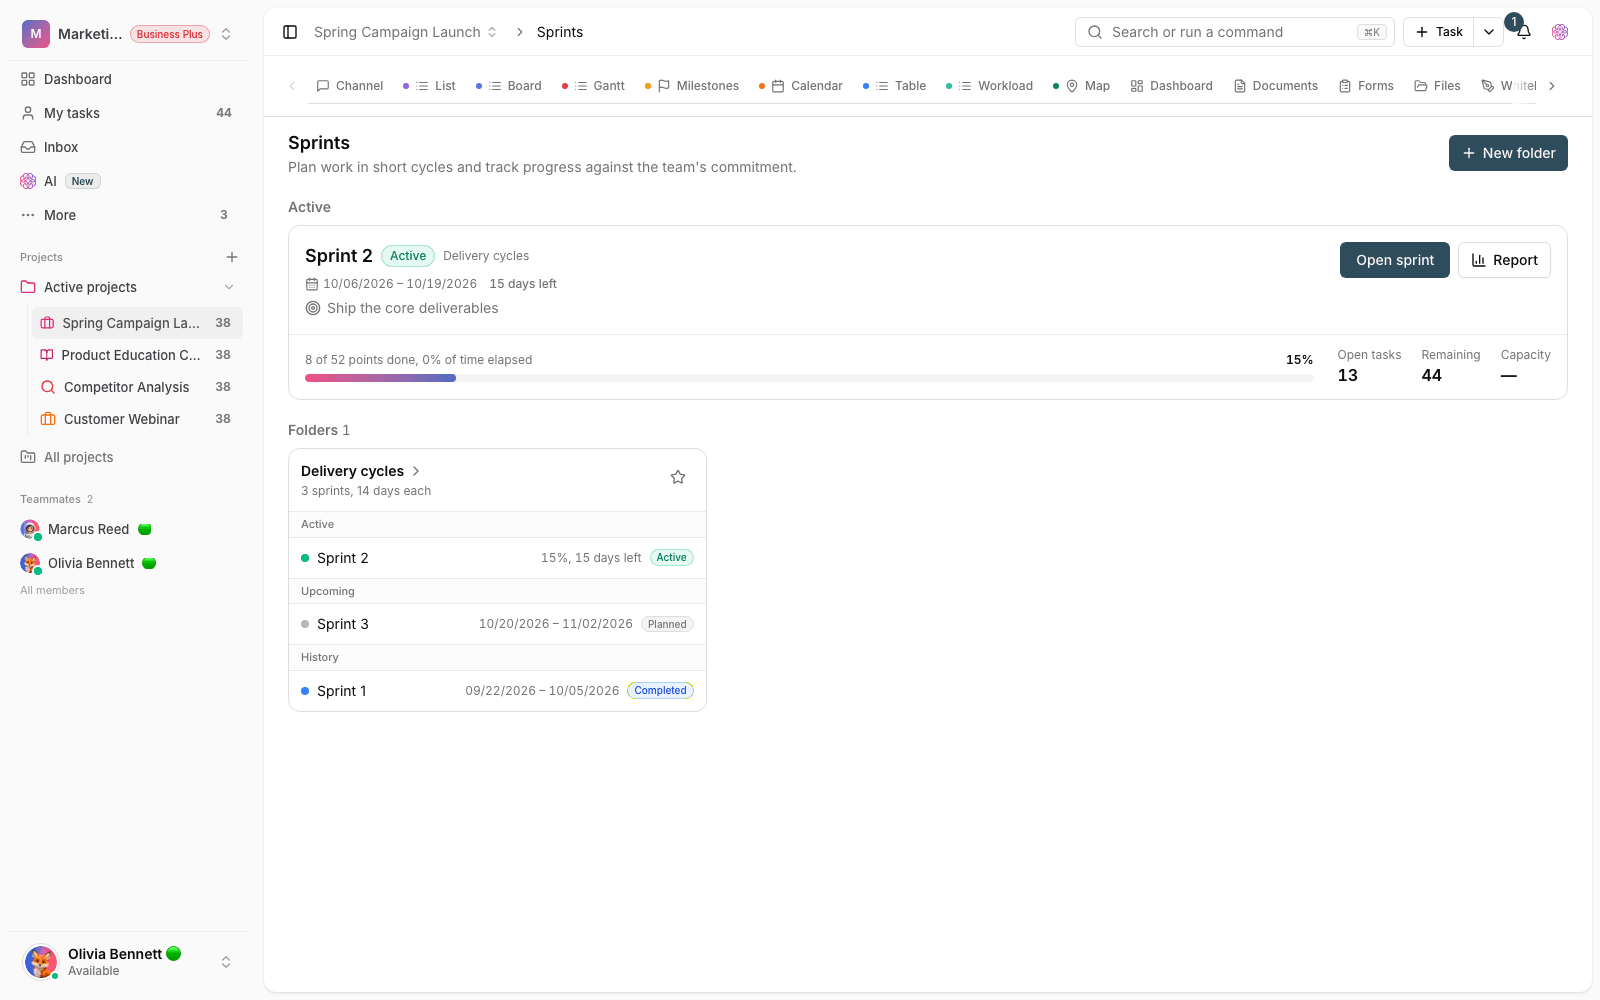
Task: Click Delivery cycles label beside Sprint 2
Action: (486, 256)
